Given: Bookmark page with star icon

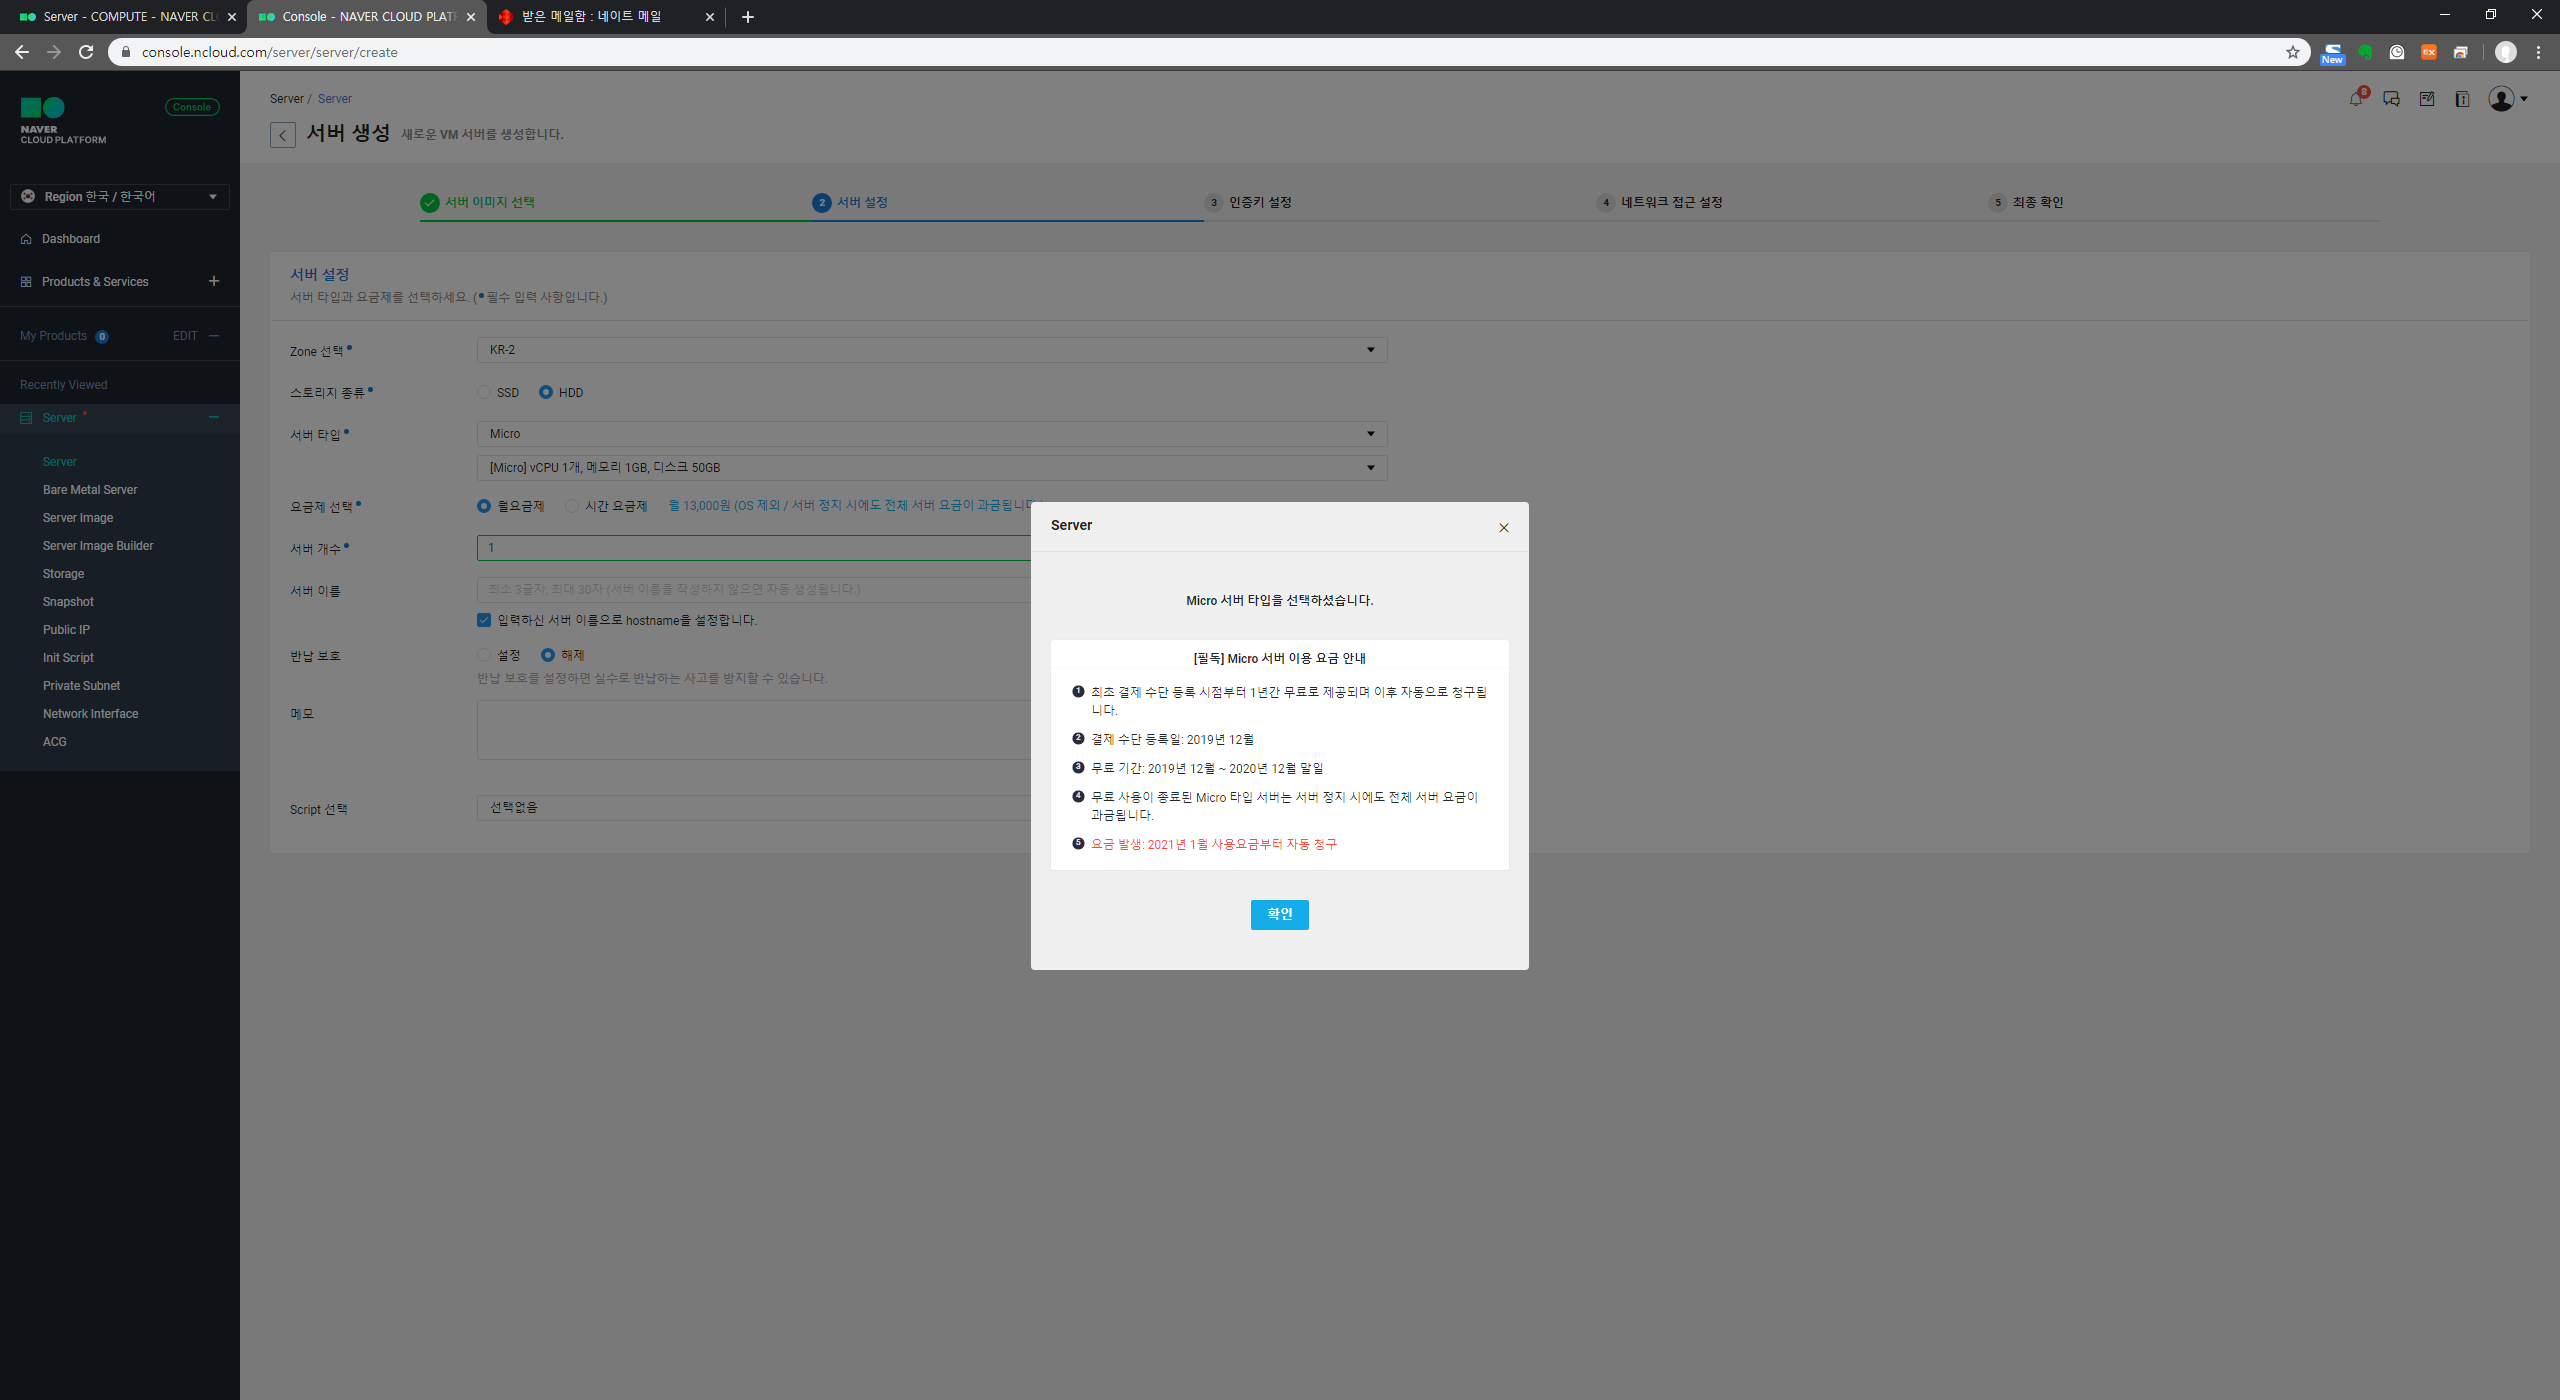Looking at the screenshot, I should tap(2292, 52).
